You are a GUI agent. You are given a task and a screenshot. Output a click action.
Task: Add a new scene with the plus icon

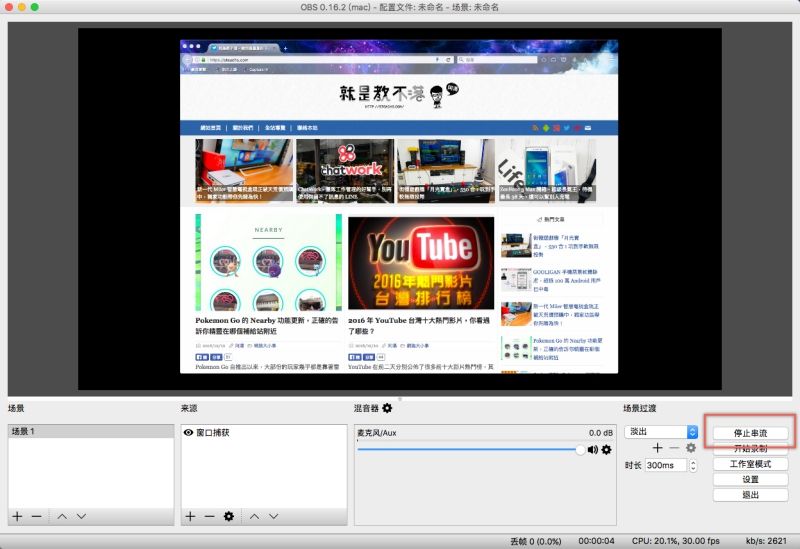pyautogui.click(x=16, y=516)
